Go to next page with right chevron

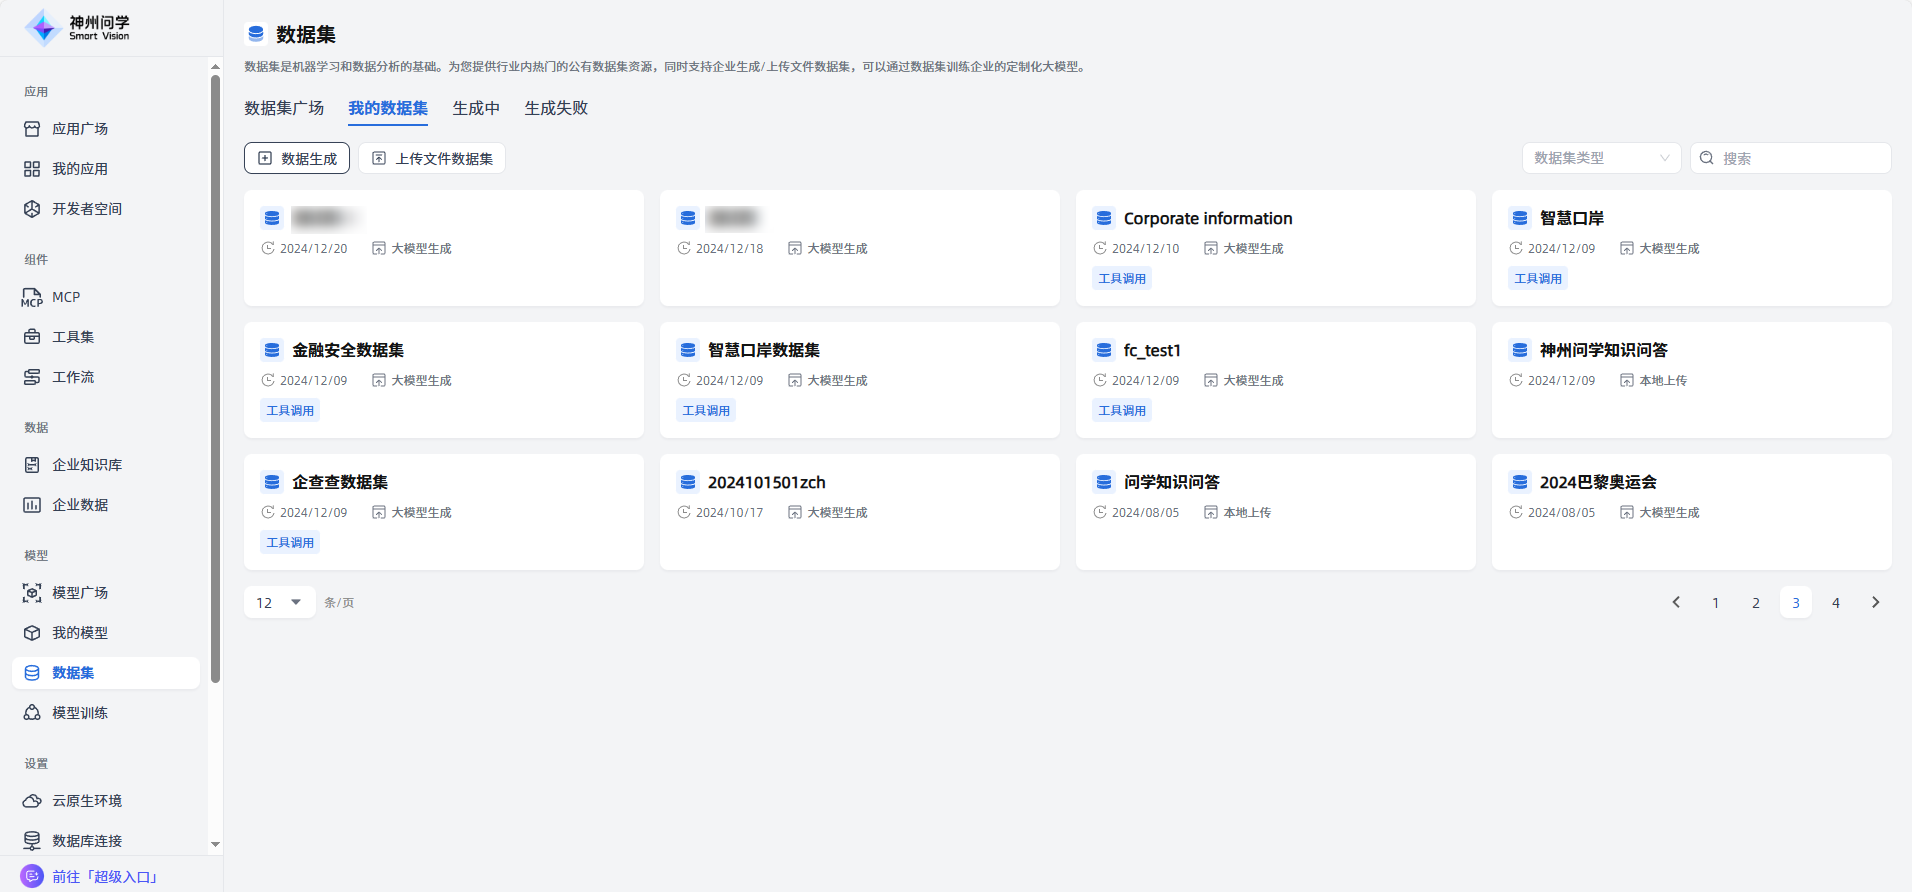(x=1875, y=602)
